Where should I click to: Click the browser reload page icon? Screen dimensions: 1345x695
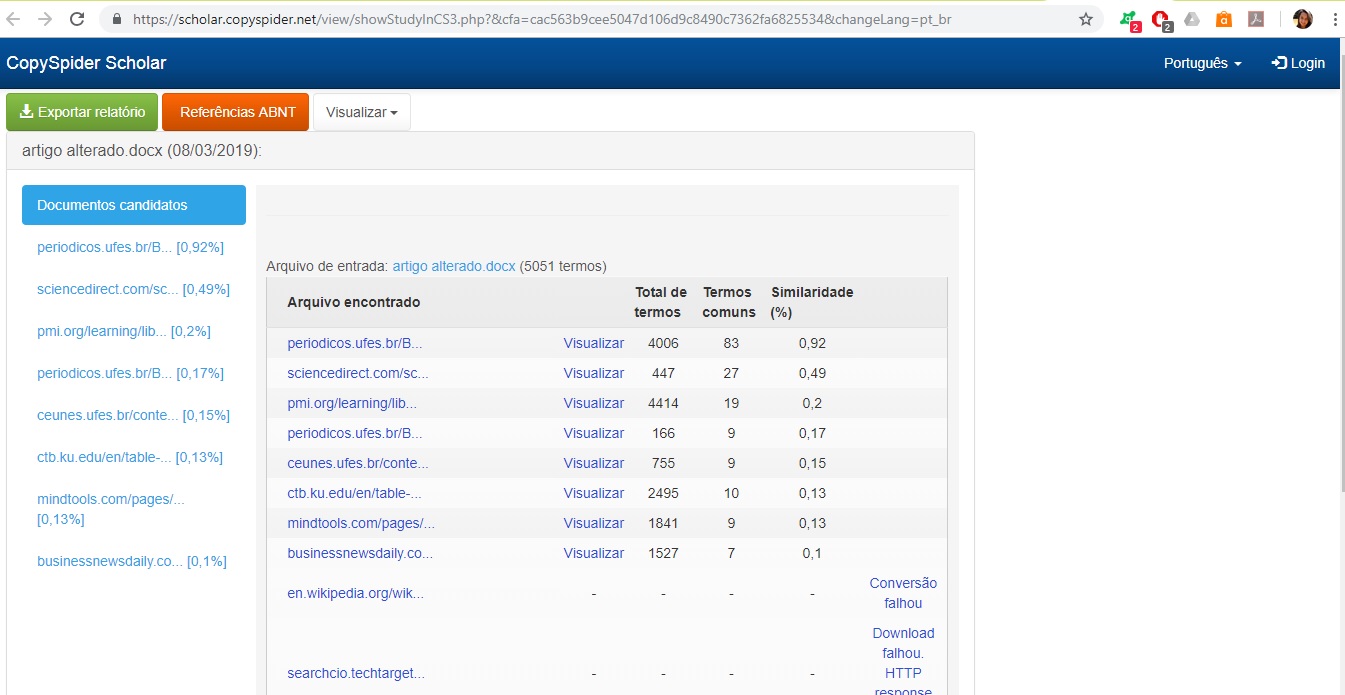77,19
